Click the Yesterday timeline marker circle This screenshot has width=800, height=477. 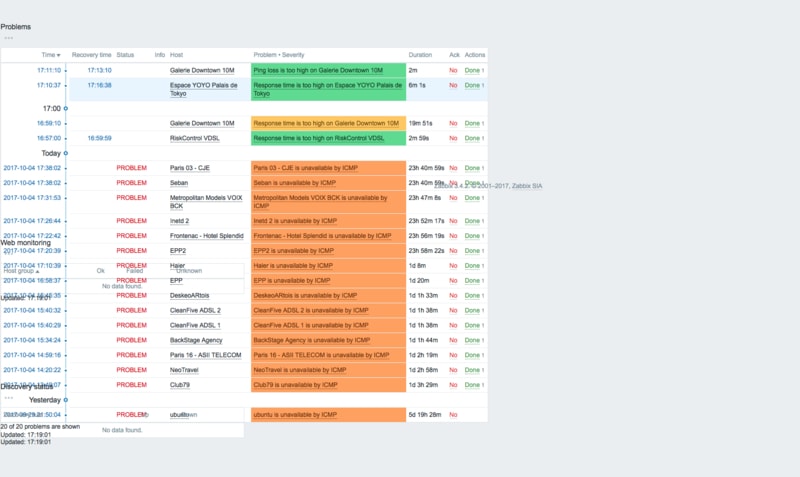coord(65,400)
